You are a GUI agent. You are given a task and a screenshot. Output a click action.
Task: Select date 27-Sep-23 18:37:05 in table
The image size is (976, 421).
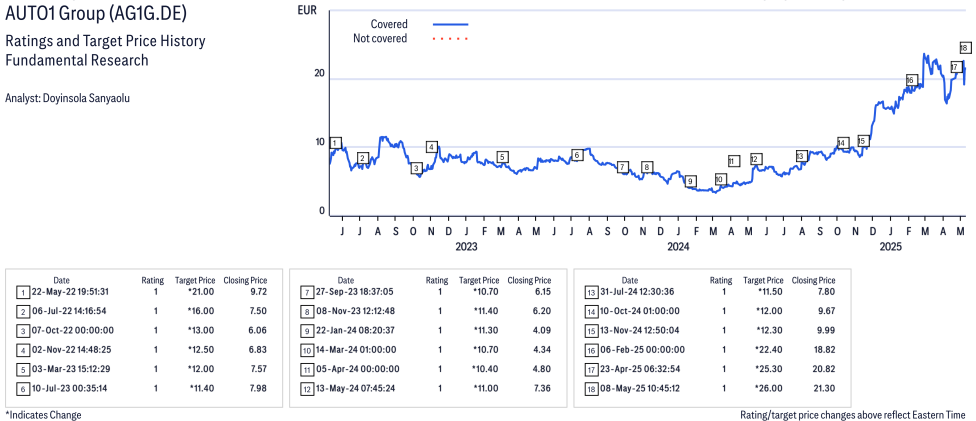click(x=357, y=291)
